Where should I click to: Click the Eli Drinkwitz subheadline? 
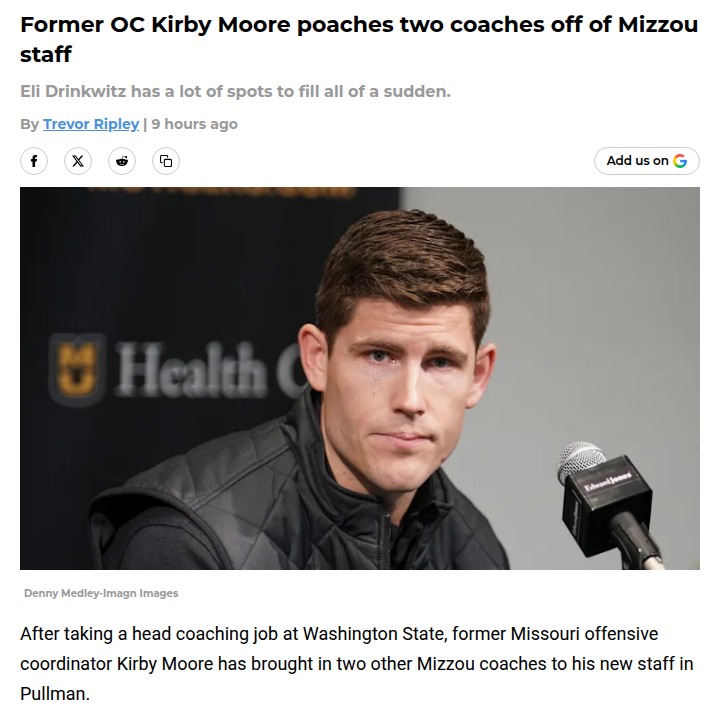point(235,92)
